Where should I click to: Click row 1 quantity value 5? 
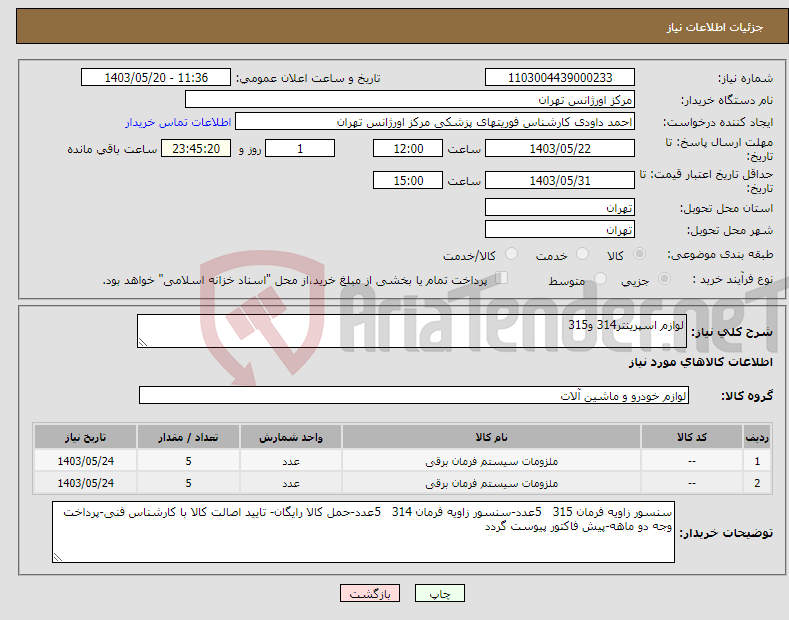click(188, 461)
